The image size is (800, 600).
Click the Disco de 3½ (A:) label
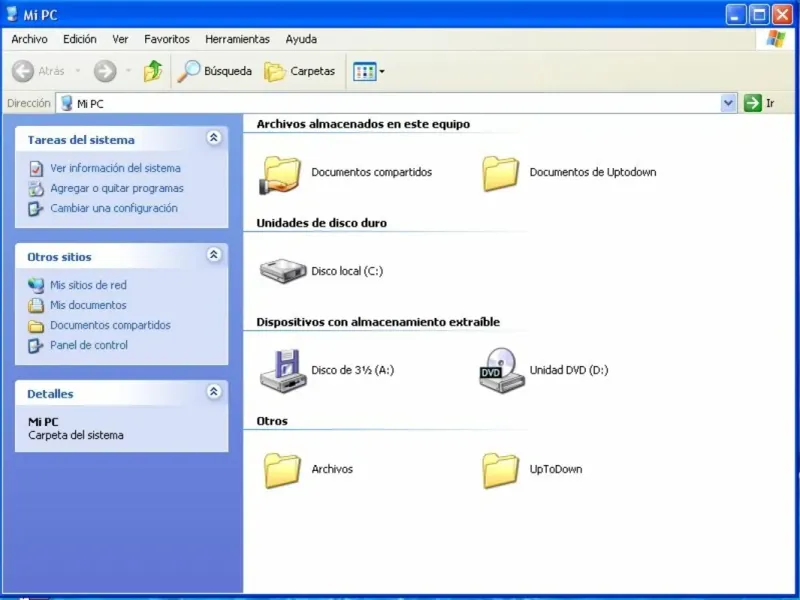(x=353, y=370)
